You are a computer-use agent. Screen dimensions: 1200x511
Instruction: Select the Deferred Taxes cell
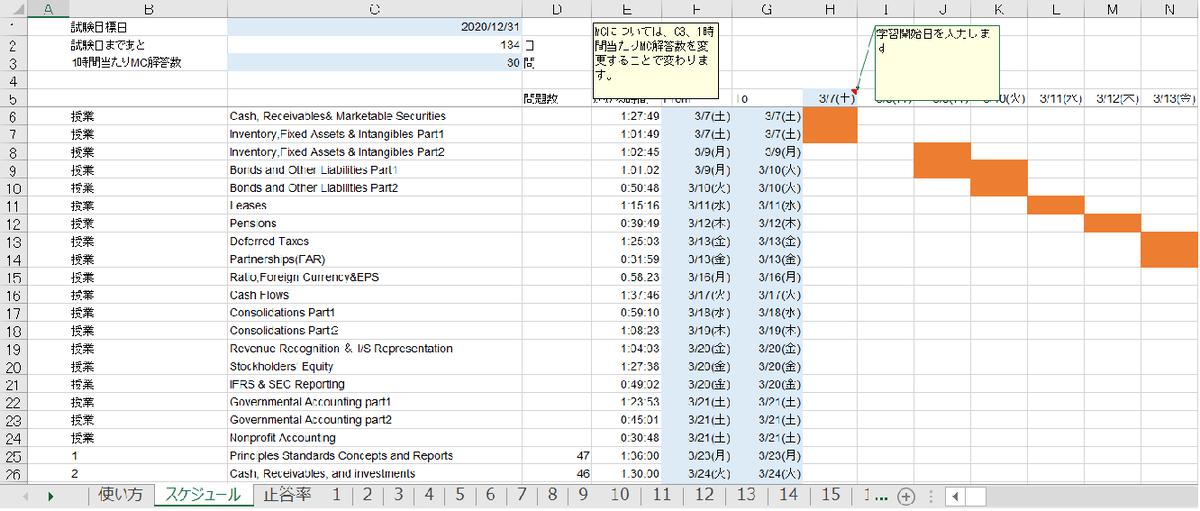374,241
